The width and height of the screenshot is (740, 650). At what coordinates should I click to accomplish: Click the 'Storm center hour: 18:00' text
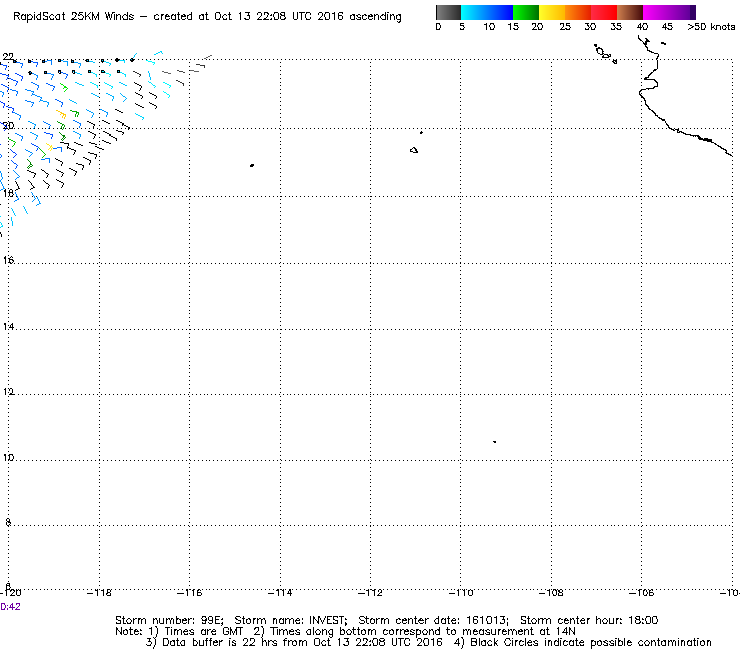point(589,620)
